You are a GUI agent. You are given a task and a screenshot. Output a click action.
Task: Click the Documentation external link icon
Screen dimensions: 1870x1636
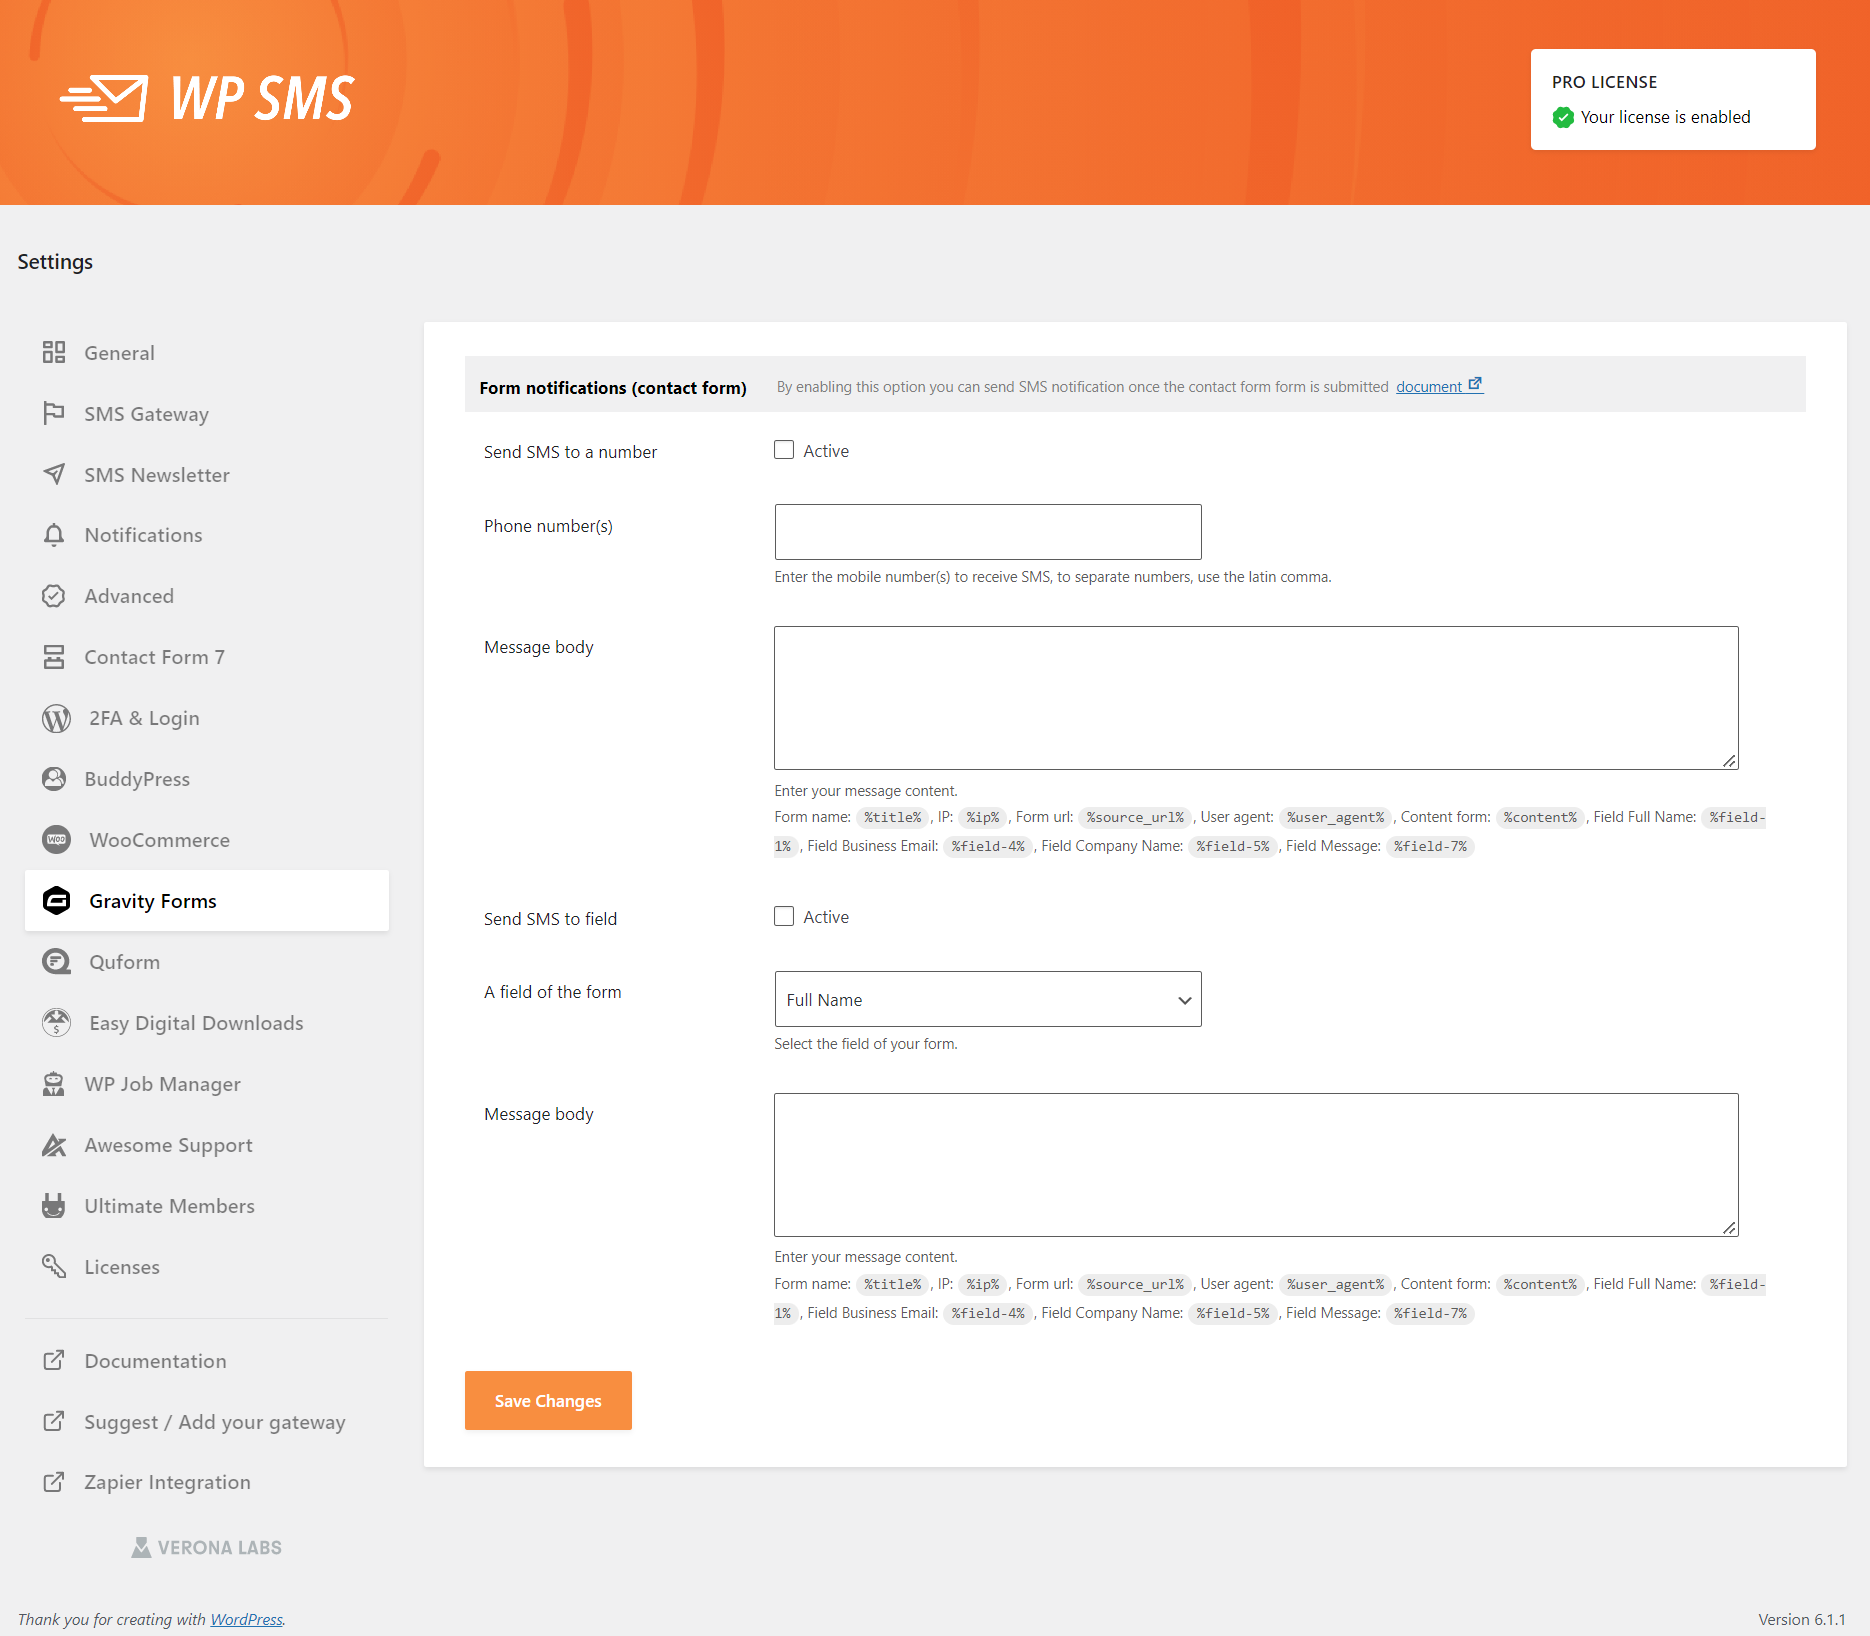(x=54, y=1360)
